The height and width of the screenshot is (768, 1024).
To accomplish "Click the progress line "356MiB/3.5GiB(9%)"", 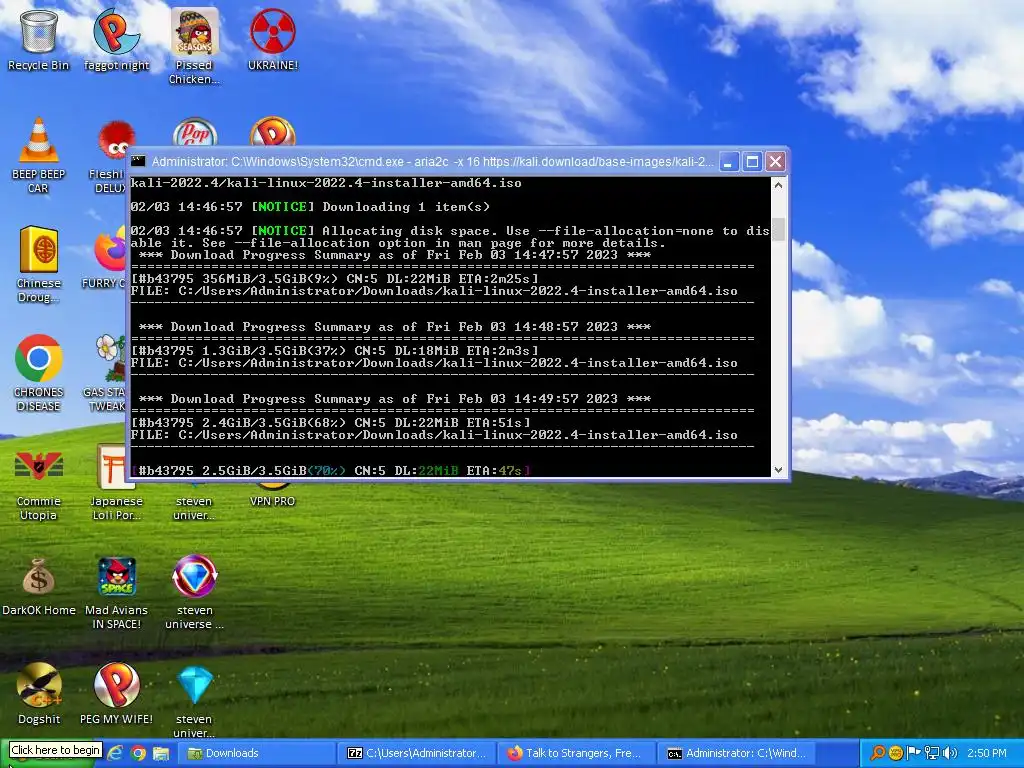I will [335, 279].
